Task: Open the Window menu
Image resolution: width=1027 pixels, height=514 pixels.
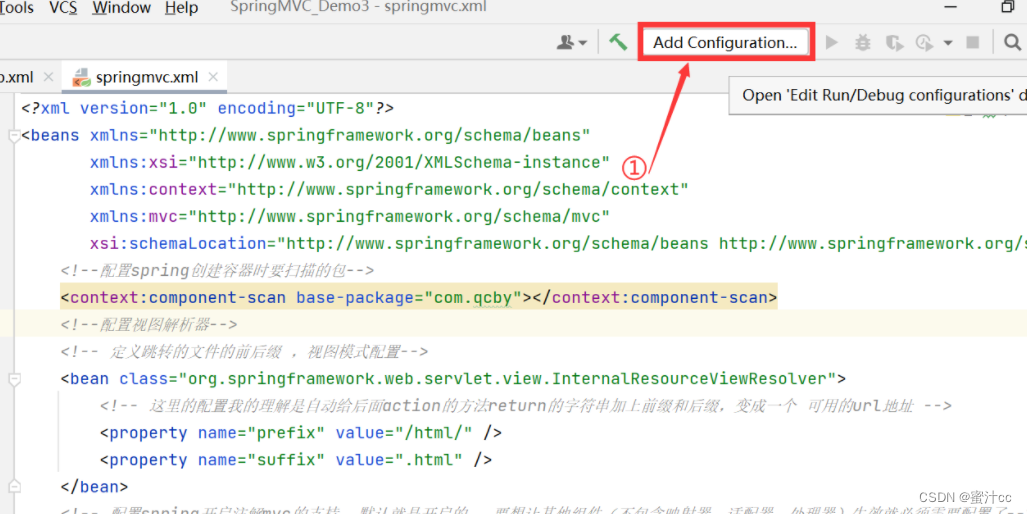Action: (121, 8)
